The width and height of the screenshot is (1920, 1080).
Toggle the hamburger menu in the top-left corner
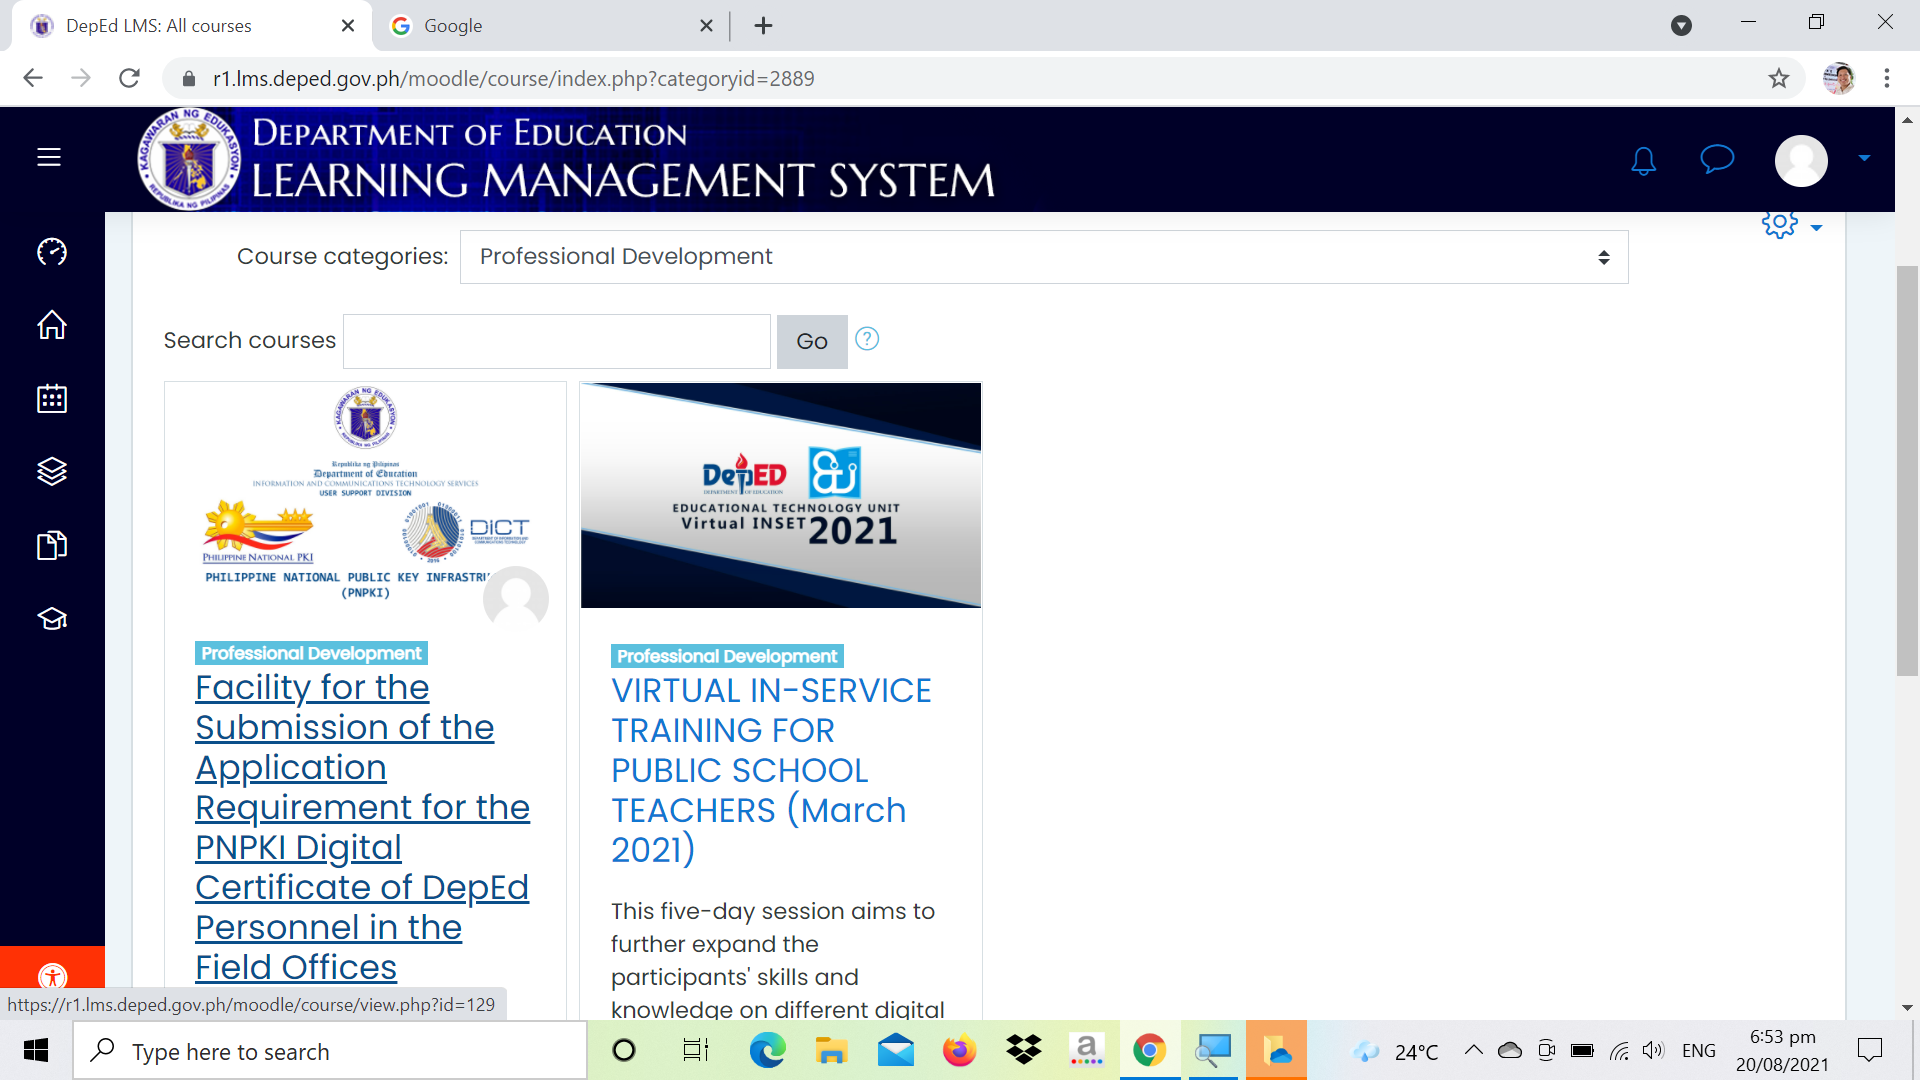tap(48, 157)
